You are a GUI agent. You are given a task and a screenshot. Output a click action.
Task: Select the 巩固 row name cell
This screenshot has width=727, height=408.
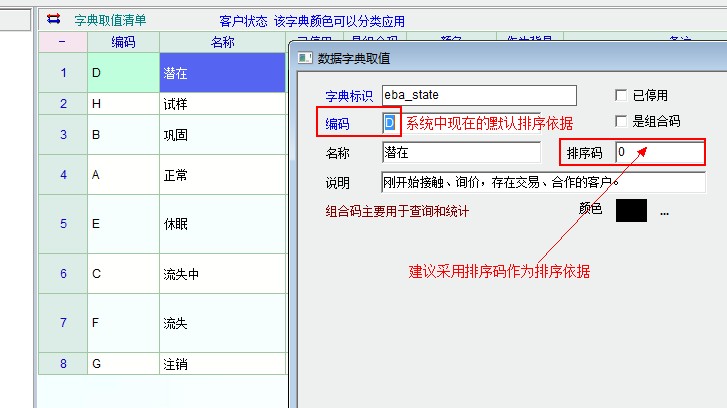tap(222, 134)
